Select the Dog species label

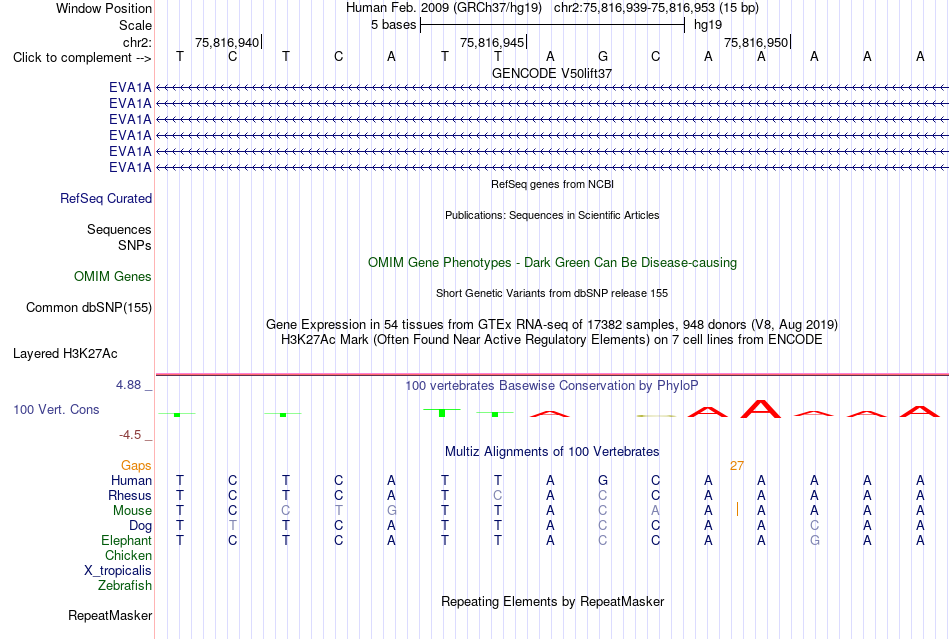[140, 526]
